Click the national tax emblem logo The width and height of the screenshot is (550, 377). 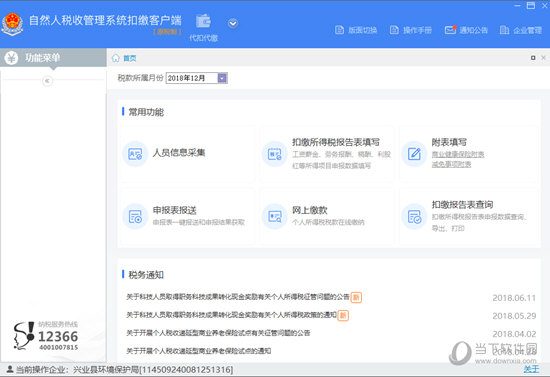point(13,24)
